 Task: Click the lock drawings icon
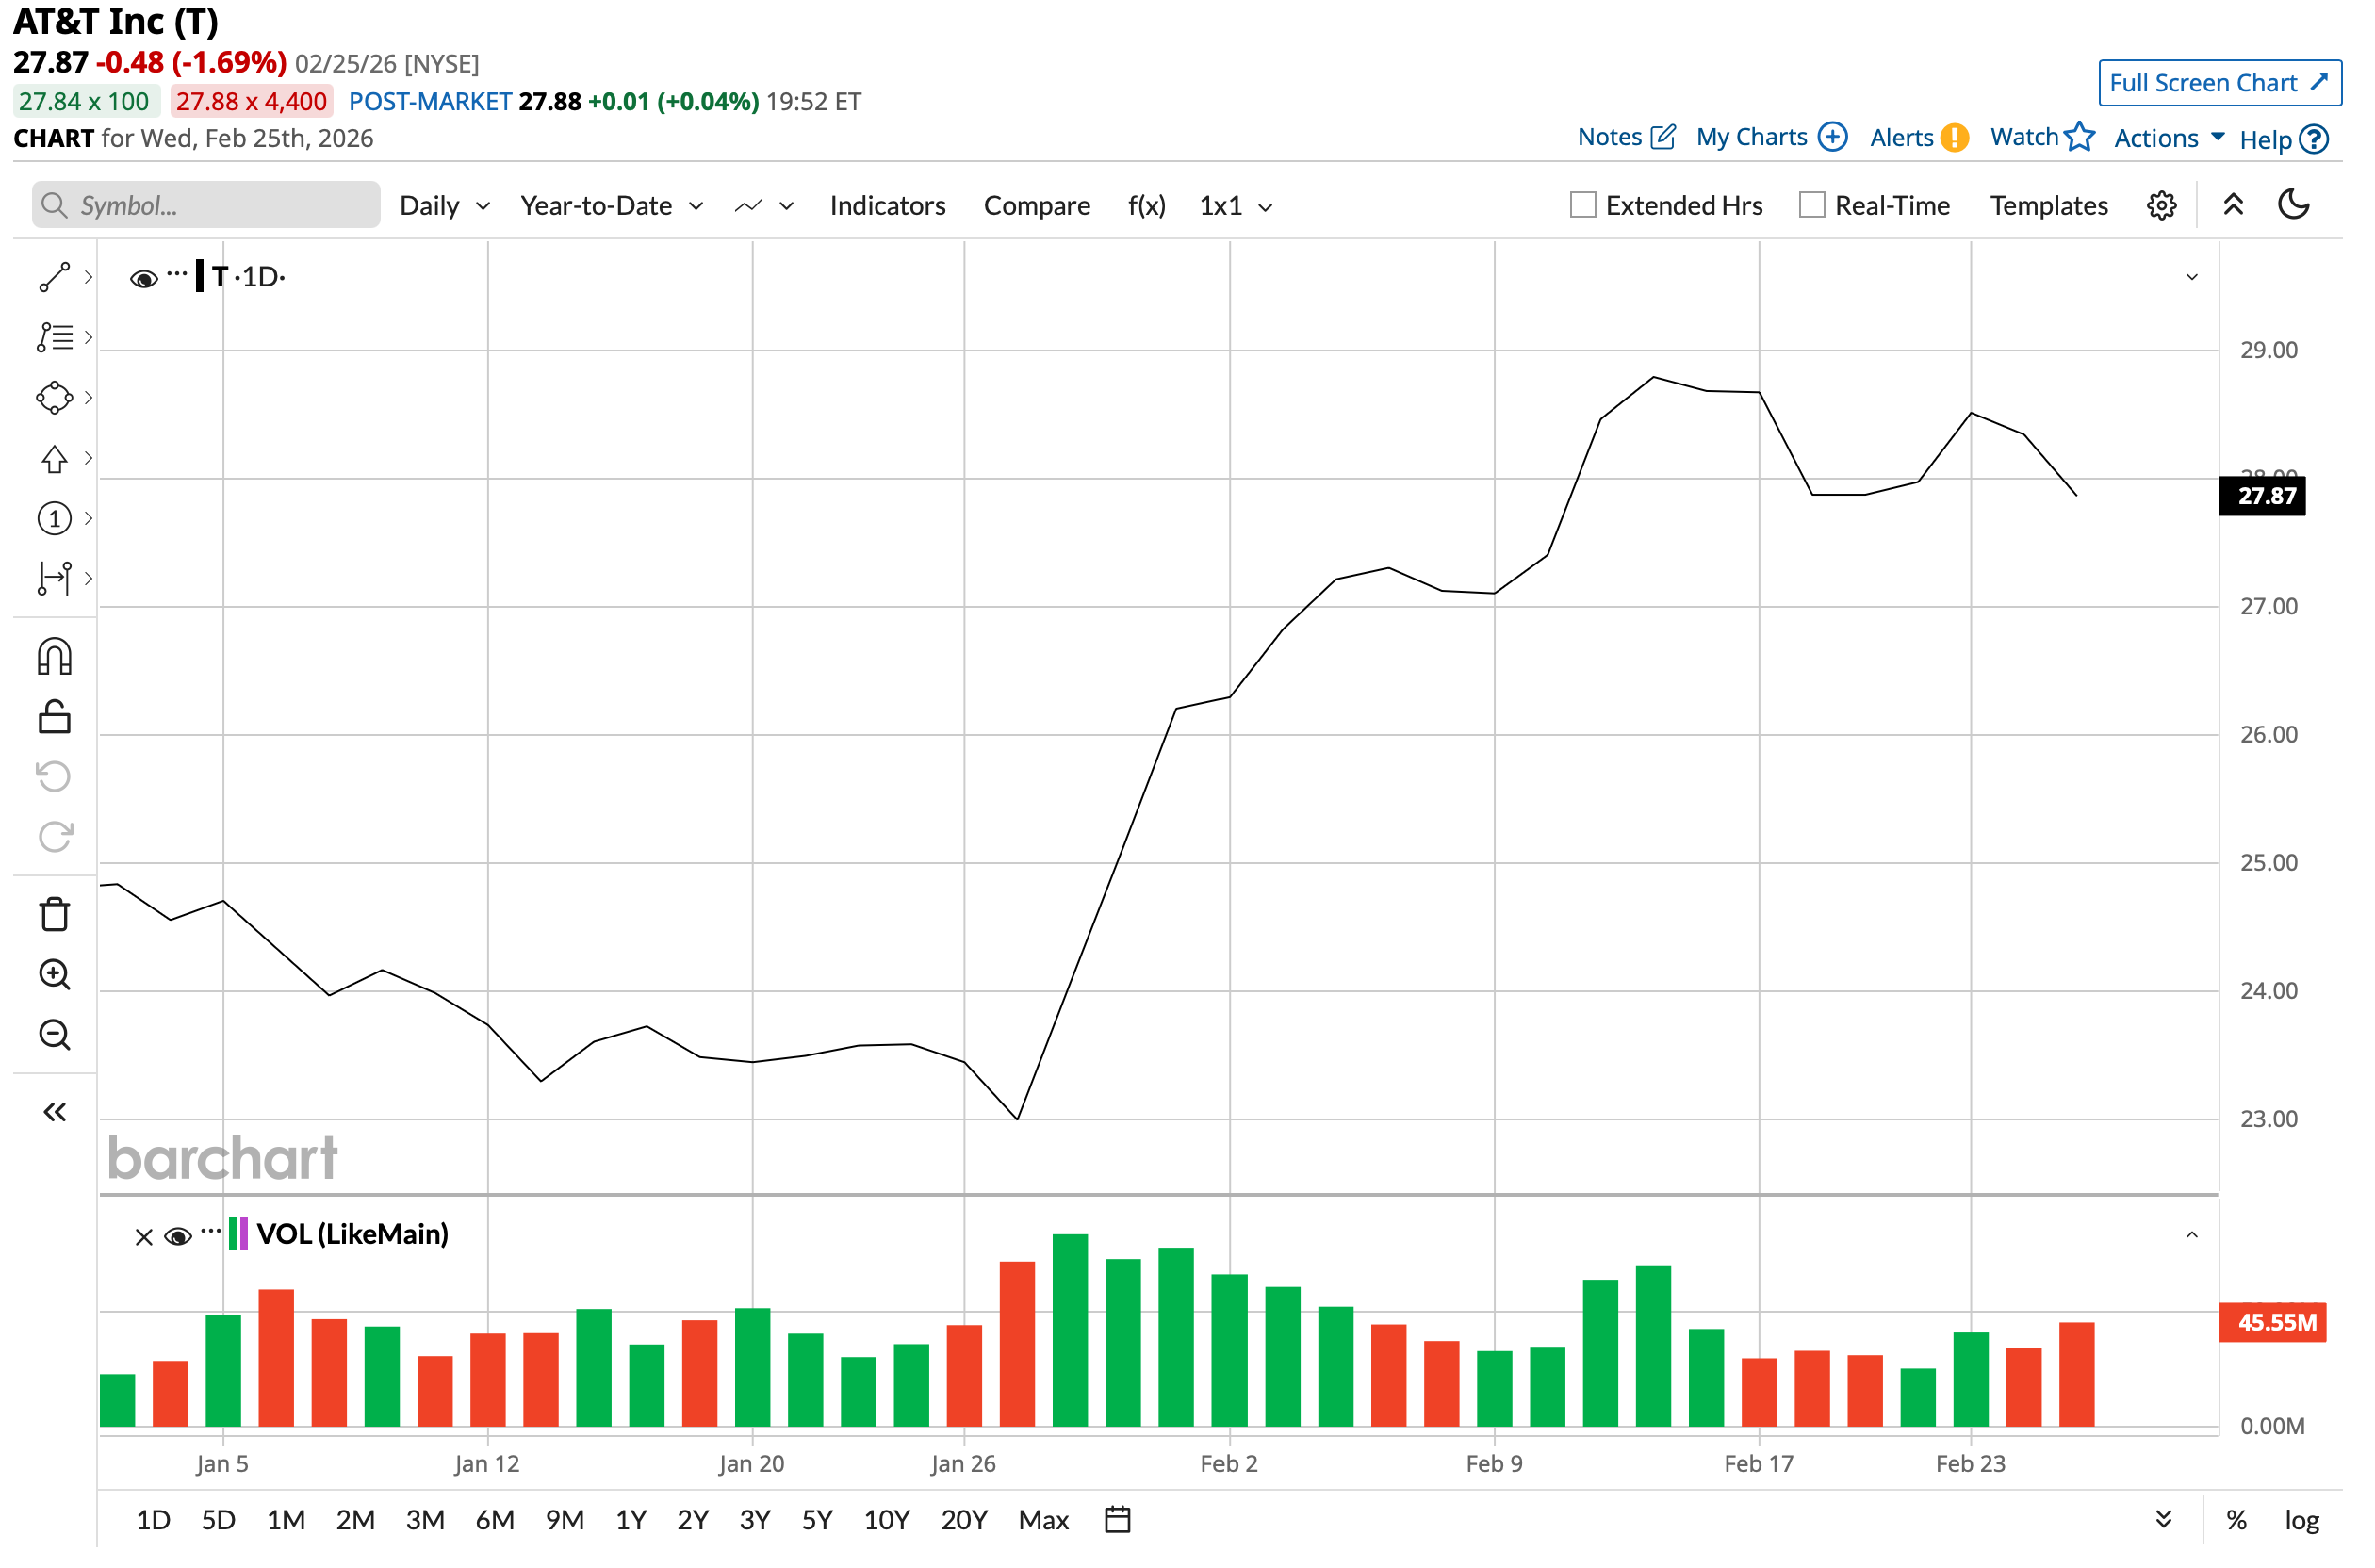tap(54, 717)
